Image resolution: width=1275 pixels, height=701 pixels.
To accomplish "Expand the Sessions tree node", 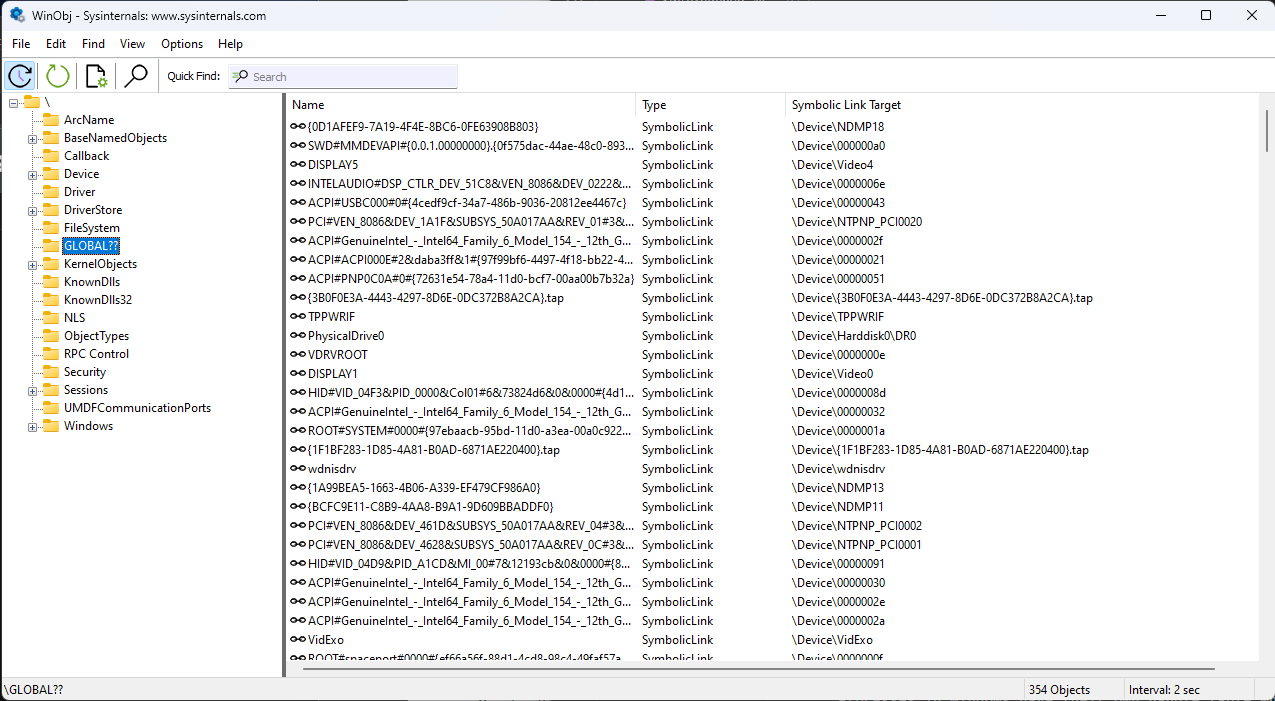I will pyautogui.click(x=33, y=390).
